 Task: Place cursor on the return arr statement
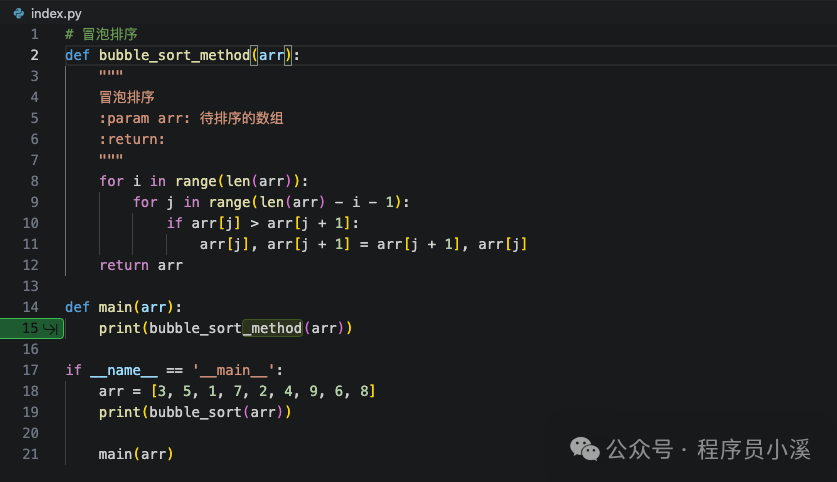[140, 265]
